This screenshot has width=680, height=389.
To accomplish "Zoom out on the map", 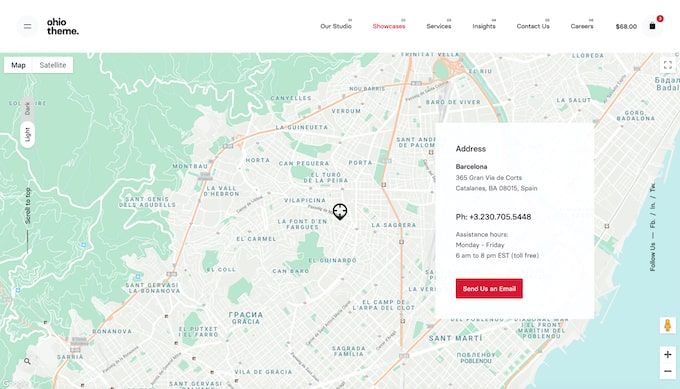I will click(x=667, y=371).
